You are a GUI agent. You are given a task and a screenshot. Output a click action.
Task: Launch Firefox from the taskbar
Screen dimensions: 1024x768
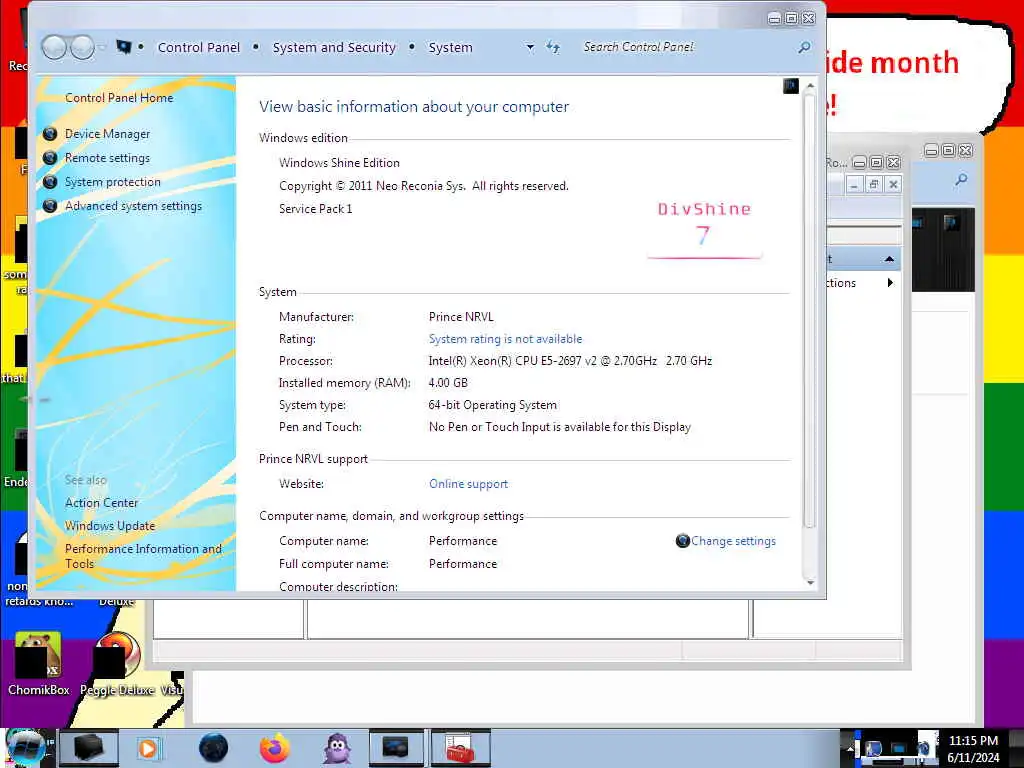(x=275, y=748)
